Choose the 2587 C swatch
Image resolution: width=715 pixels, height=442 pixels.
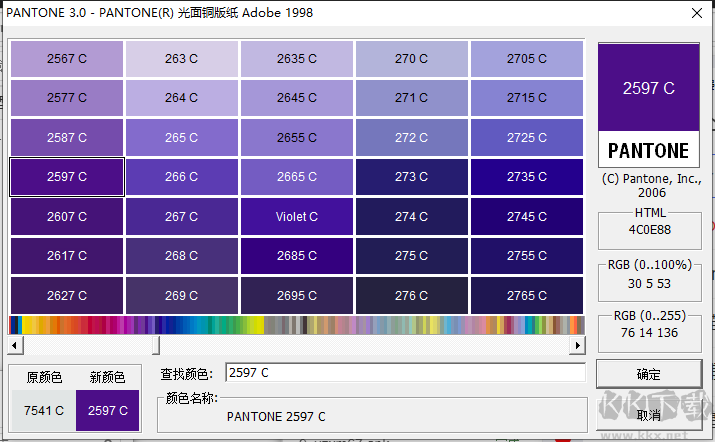pos(67,138)
